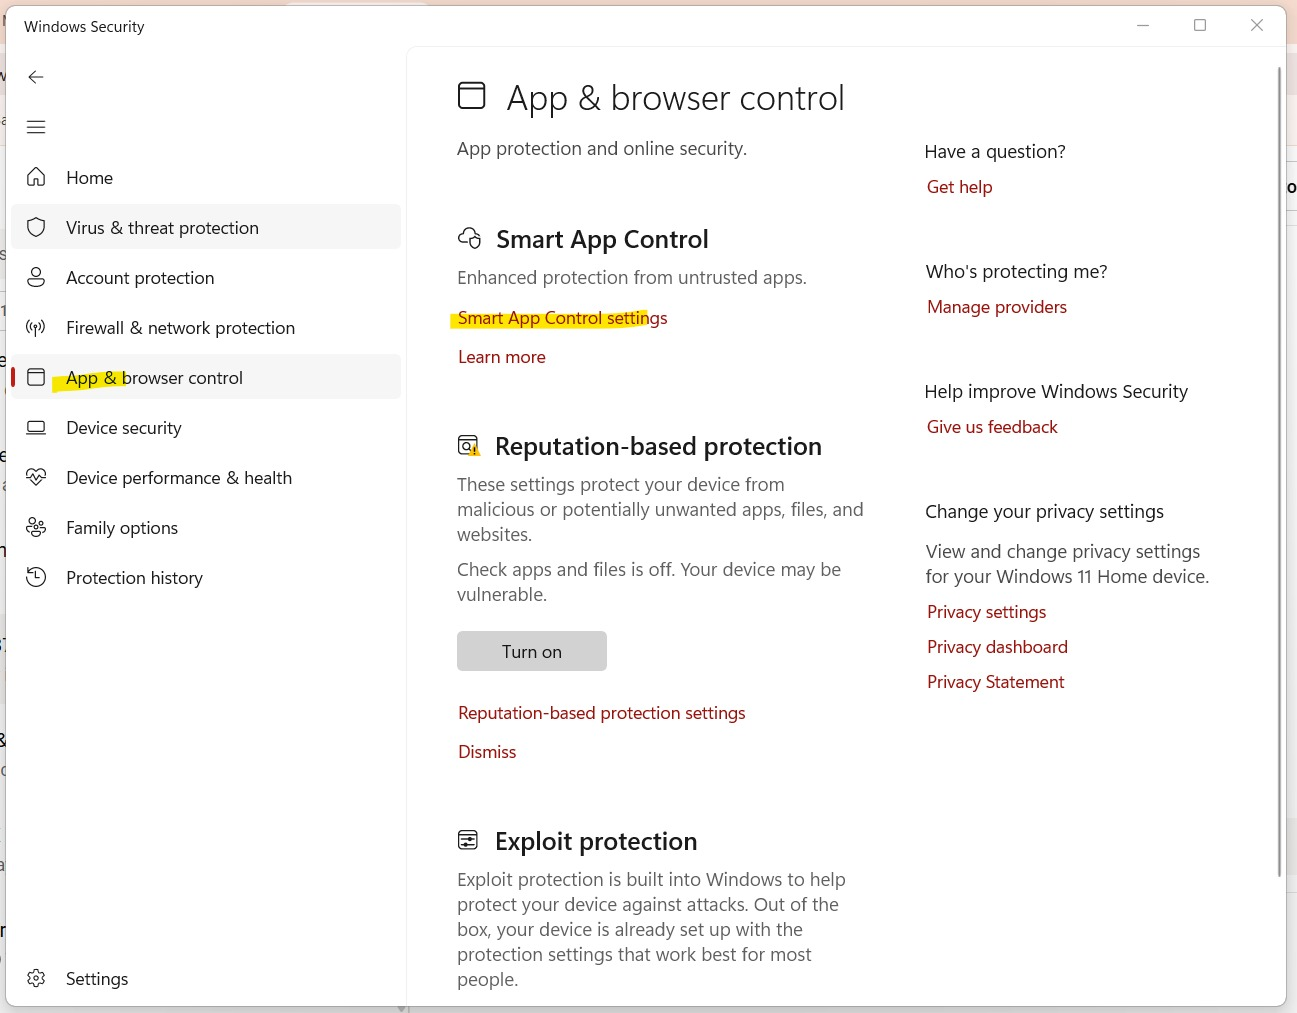Viewport: 1297px width, 1013px height.
Task: Click the Reputation-based protection heading
Action: click(658, 446)
